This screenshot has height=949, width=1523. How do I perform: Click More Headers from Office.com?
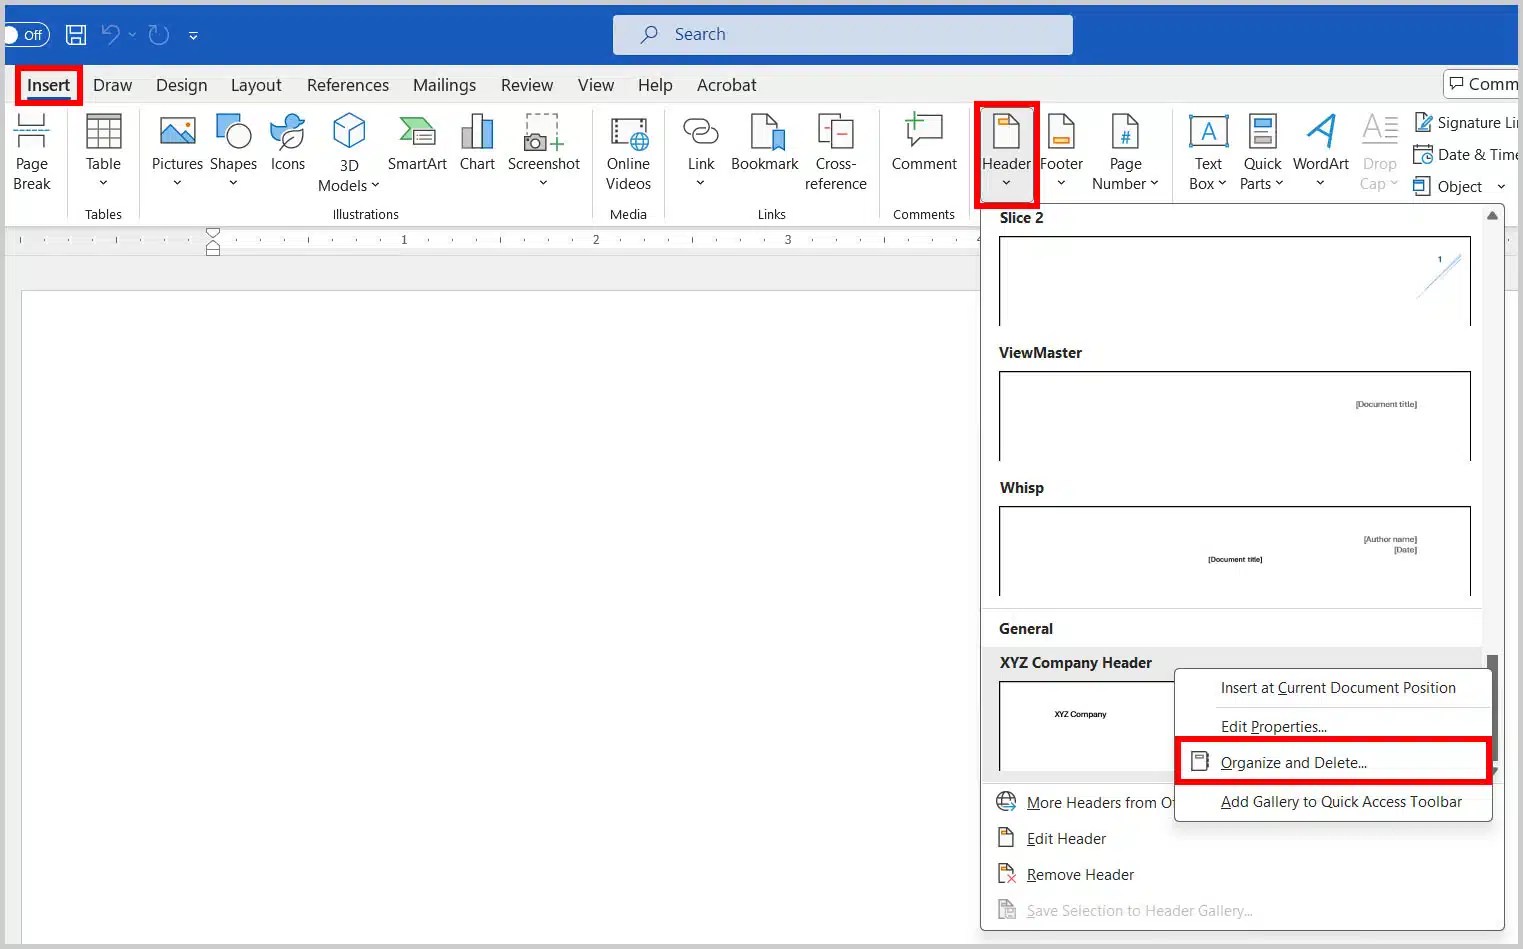click(x=1085, y=802)
